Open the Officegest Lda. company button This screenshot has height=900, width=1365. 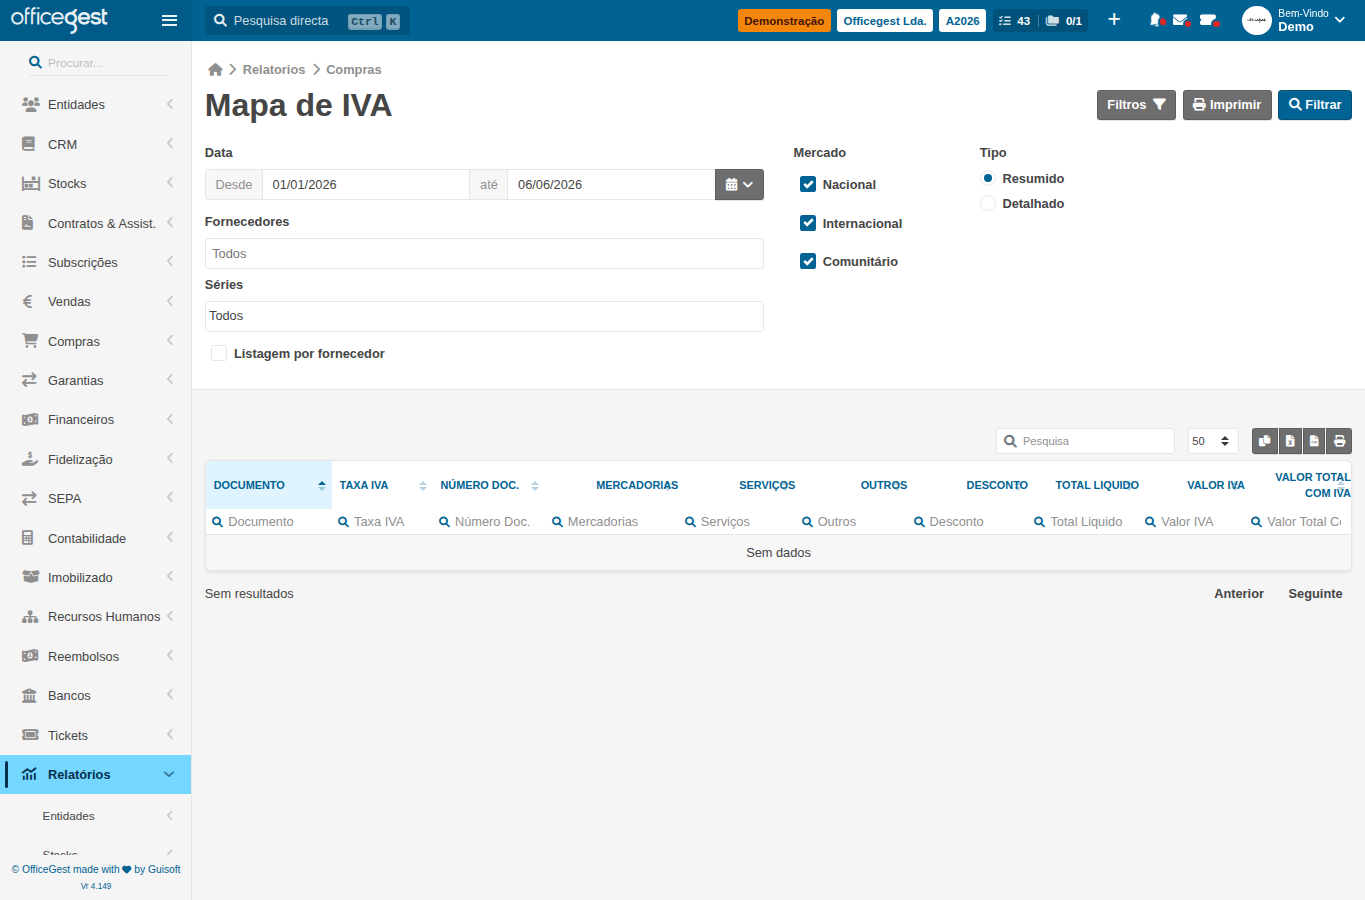[885, 20]
